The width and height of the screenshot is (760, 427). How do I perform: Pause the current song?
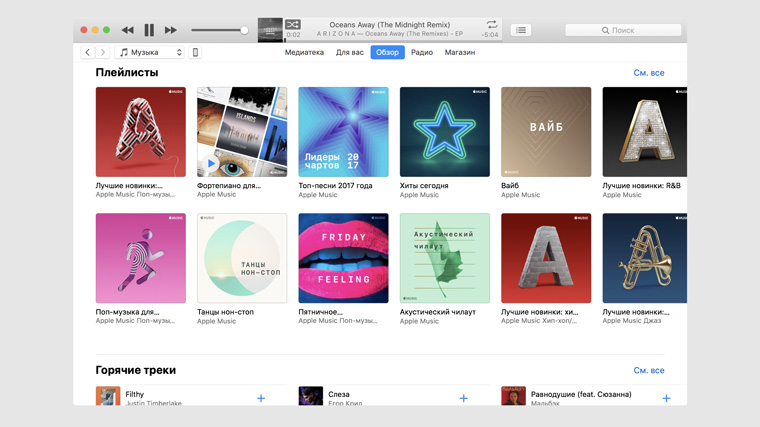pos(149,30)
